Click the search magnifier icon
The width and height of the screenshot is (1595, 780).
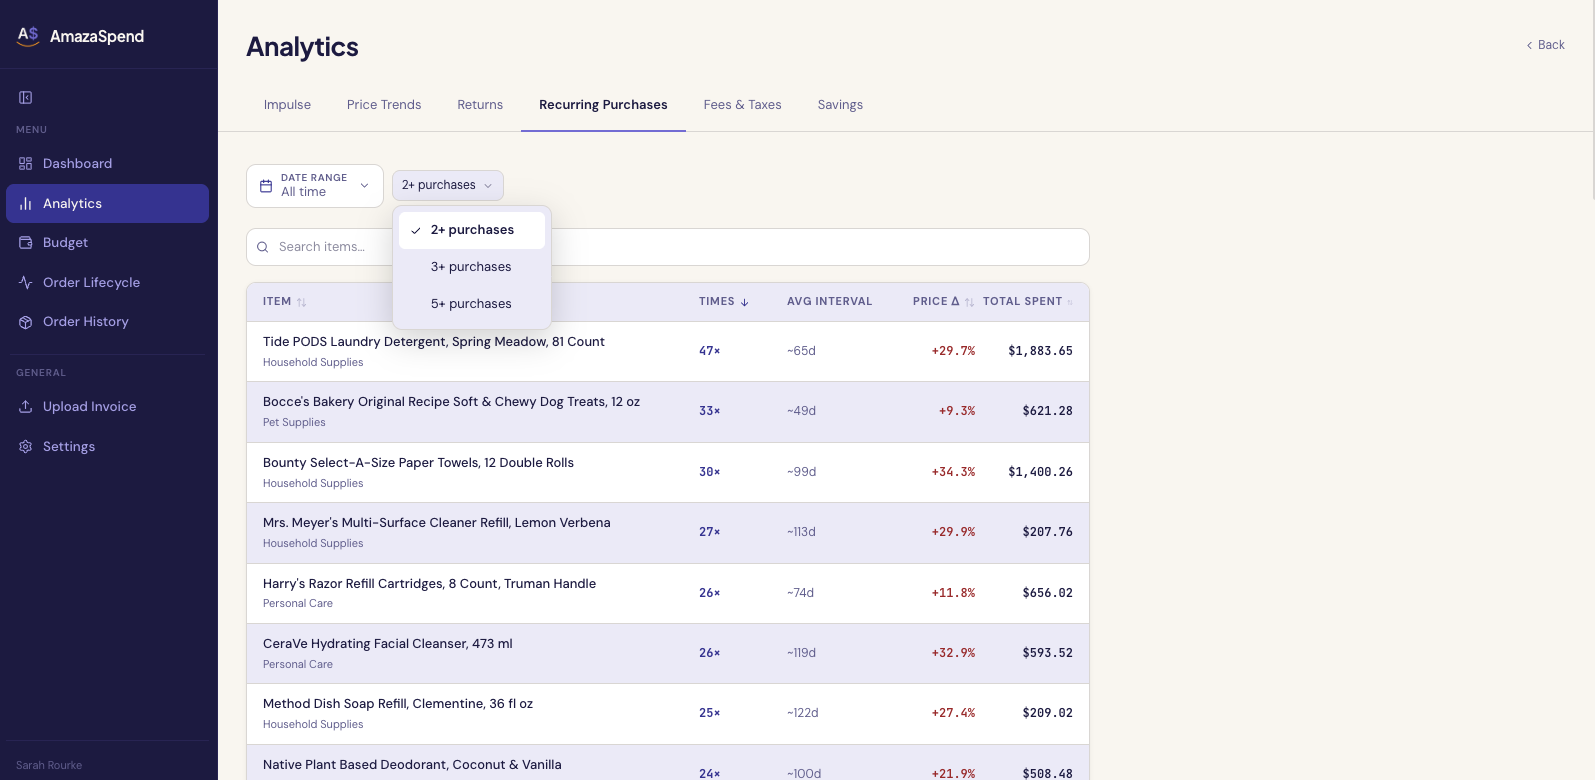[x=263, y=247]
